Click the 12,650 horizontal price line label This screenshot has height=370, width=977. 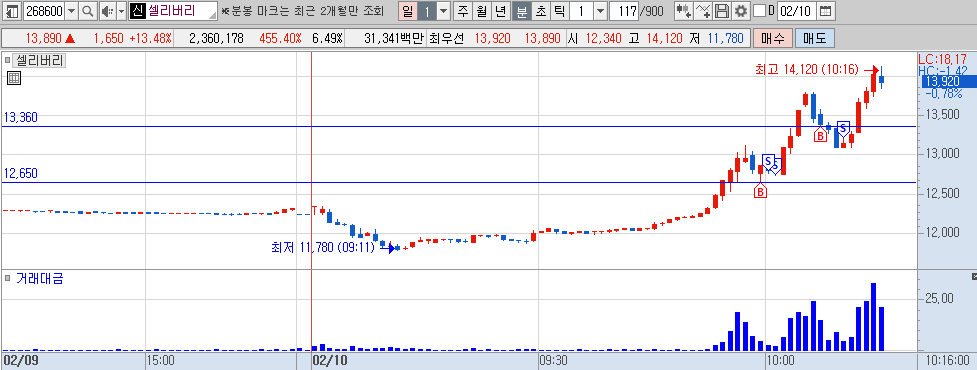21,173
